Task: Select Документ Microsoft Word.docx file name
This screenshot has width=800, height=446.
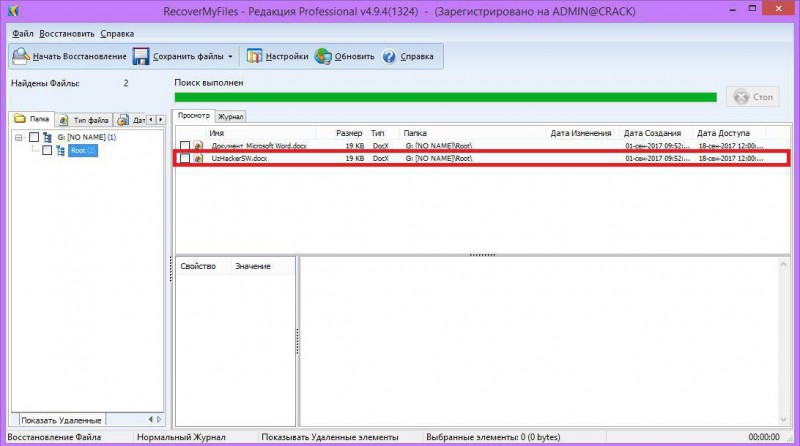Action: pyautogui.click(x=259, y=146)
